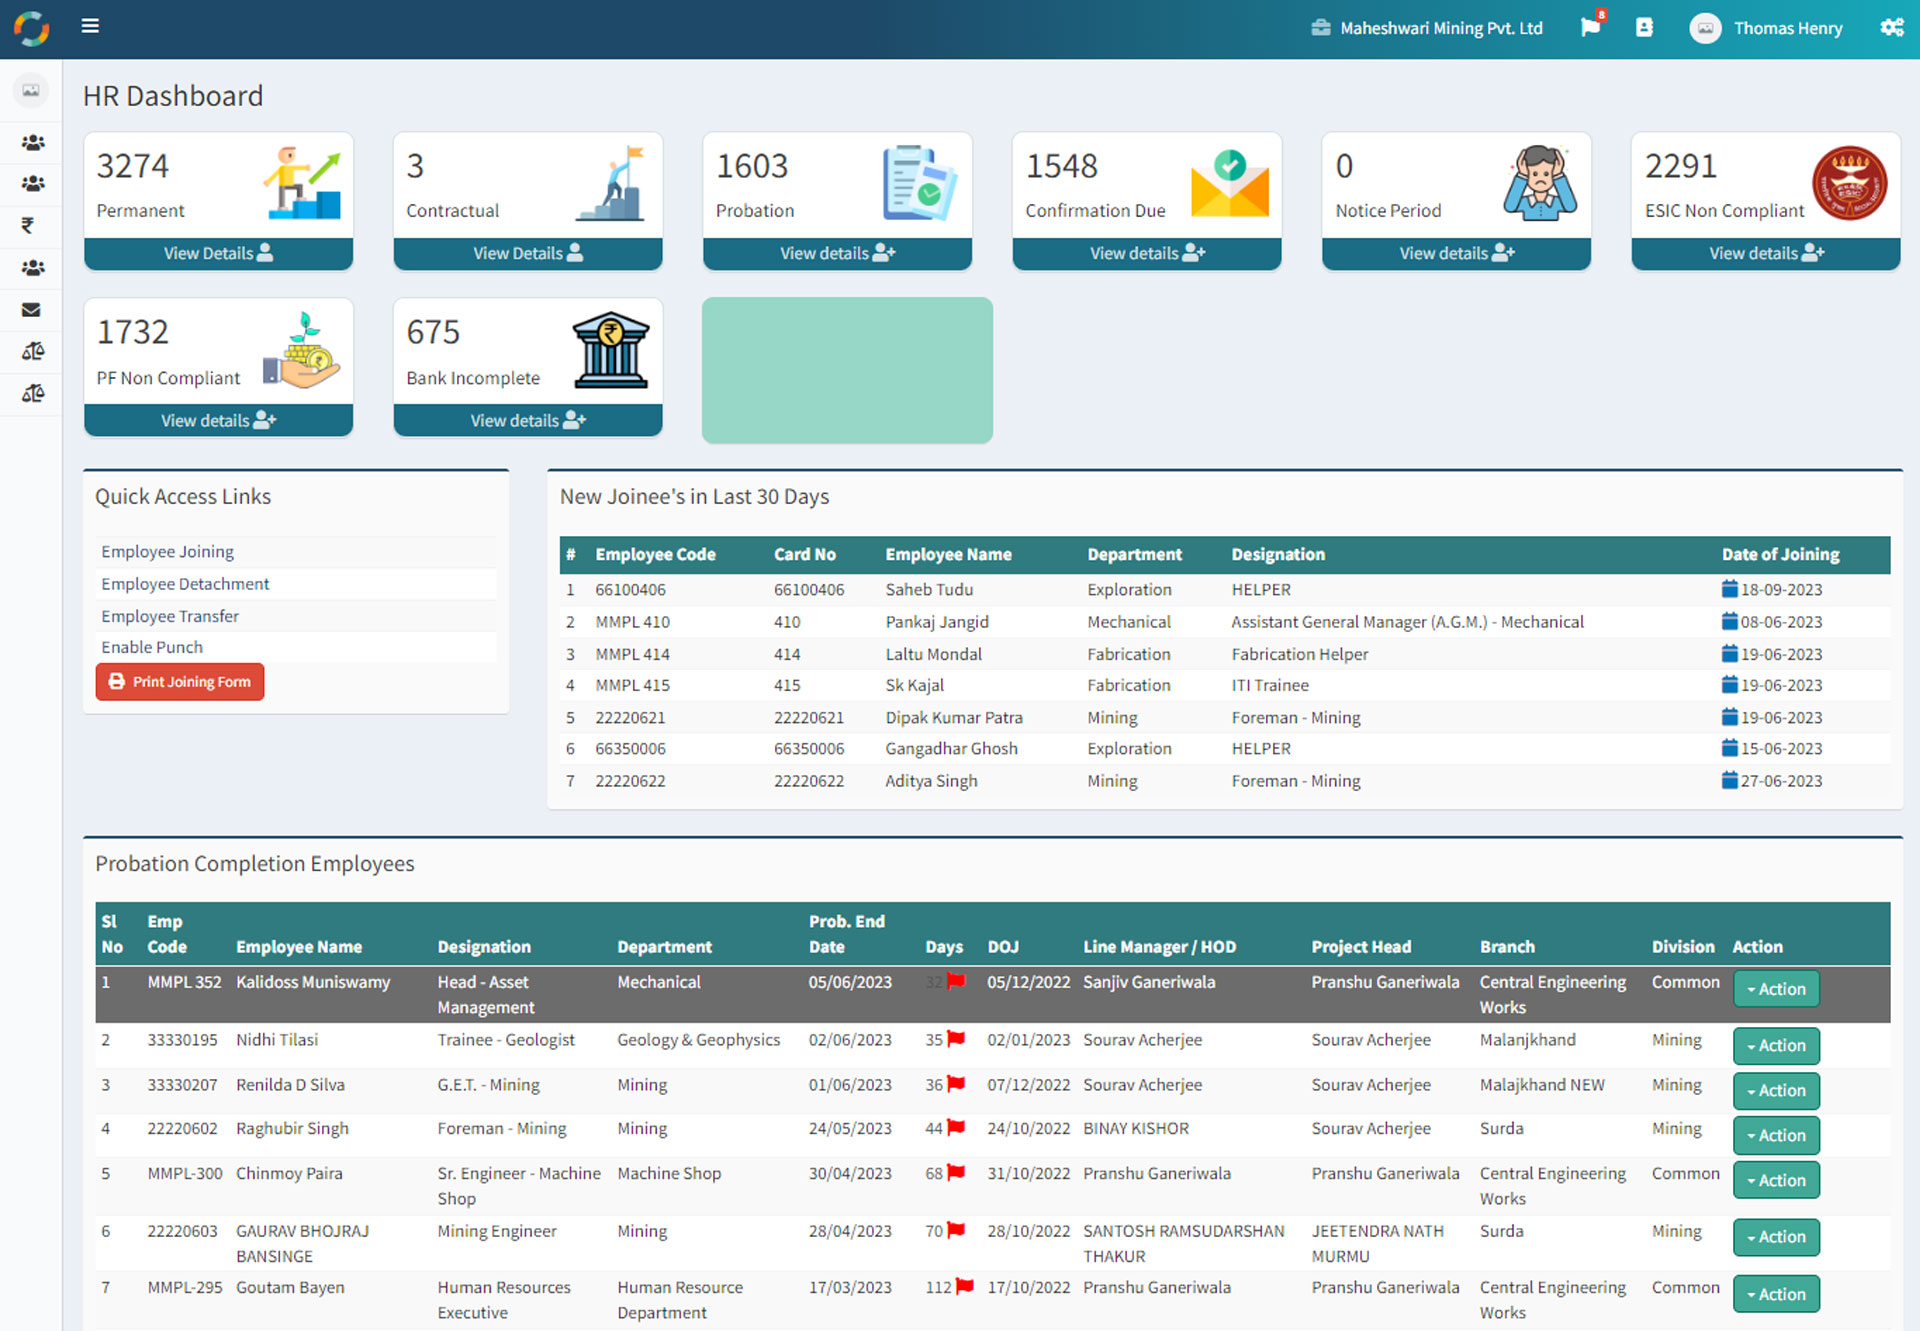Open the settings gears icon
The height and width of the screenshot is (1331, 1920).
[x=1891, y=27]
